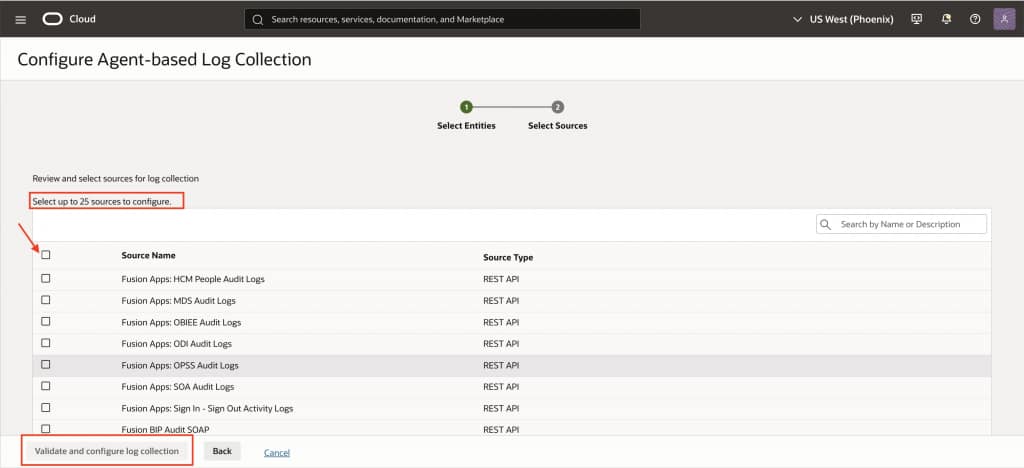The height and width of the screenshot is (468, 1024).
Task: Check Fusion Apps: SOA Audit Logs
Action: (46, 386)
